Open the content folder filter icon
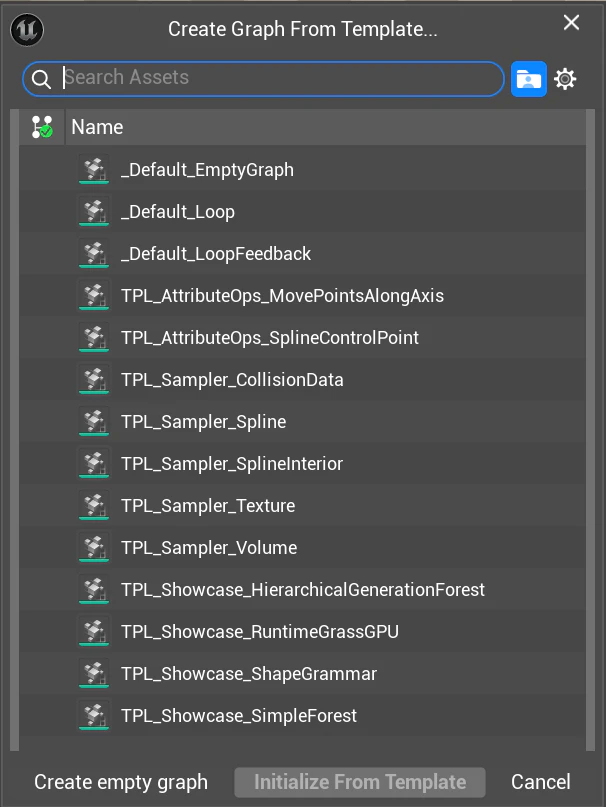606x807 pixels. [529, 79]
